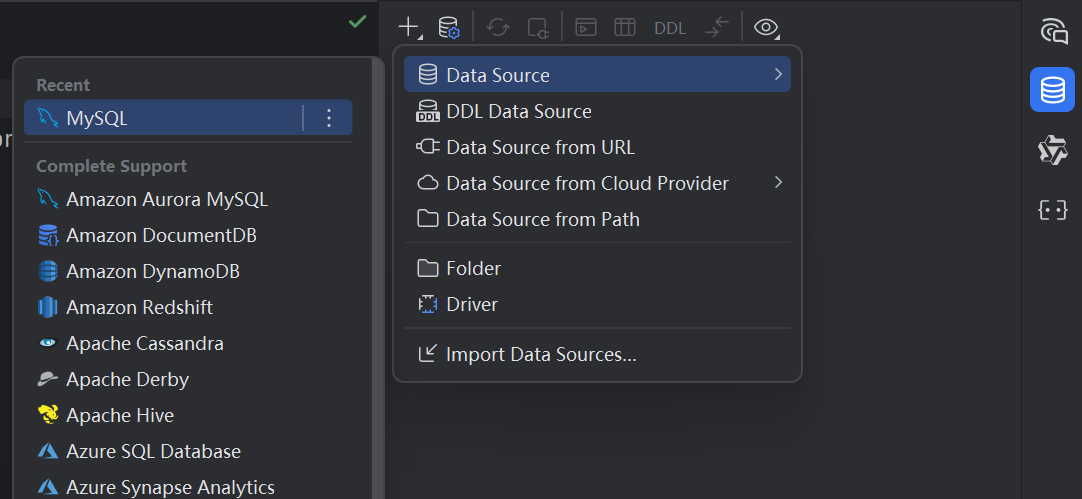This screenshot has width=1082, height=499.
Task: Click the green checkmark status icon
Action: click(357, 22)
